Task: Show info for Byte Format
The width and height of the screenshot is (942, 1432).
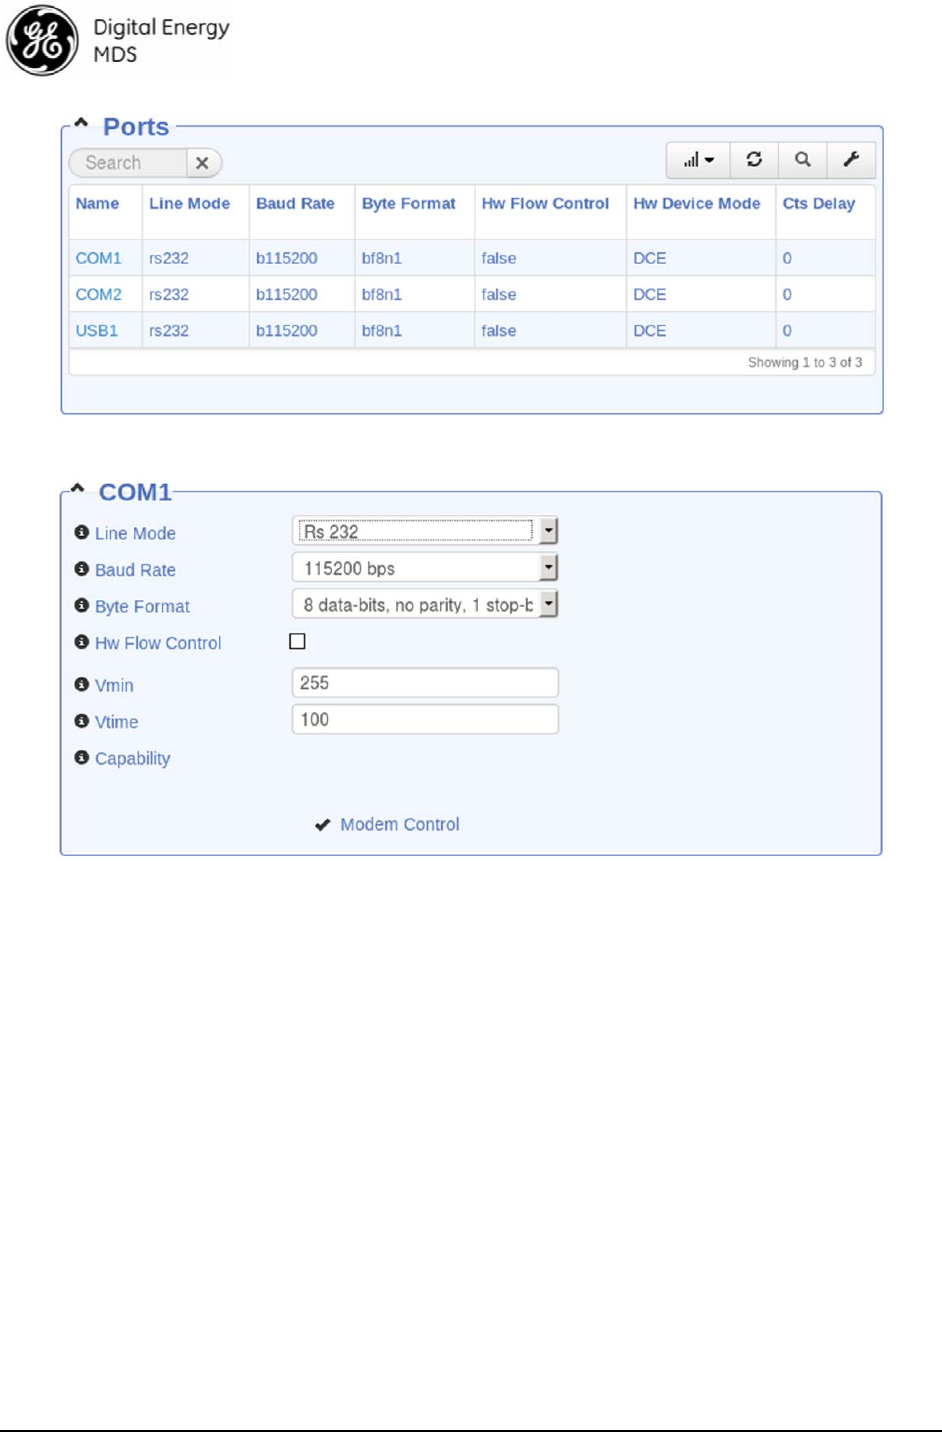Action: 82,605
